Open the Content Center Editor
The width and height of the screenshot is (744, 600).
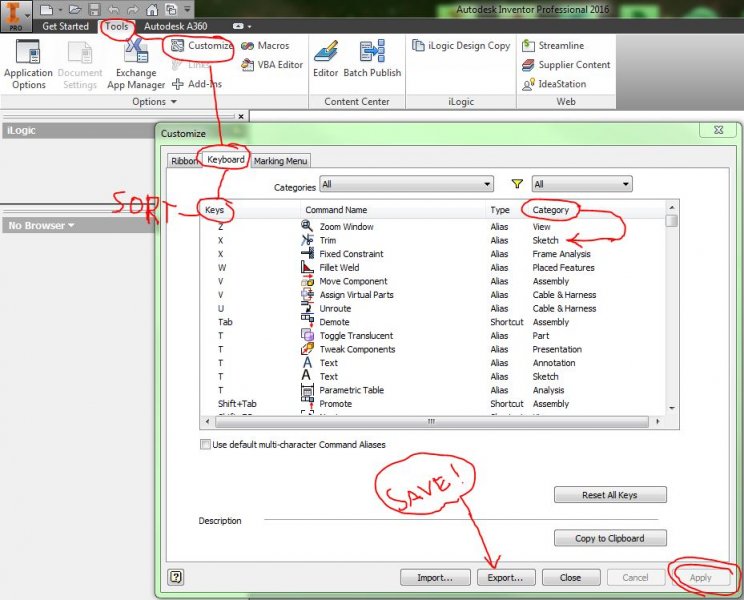point(326,59)
